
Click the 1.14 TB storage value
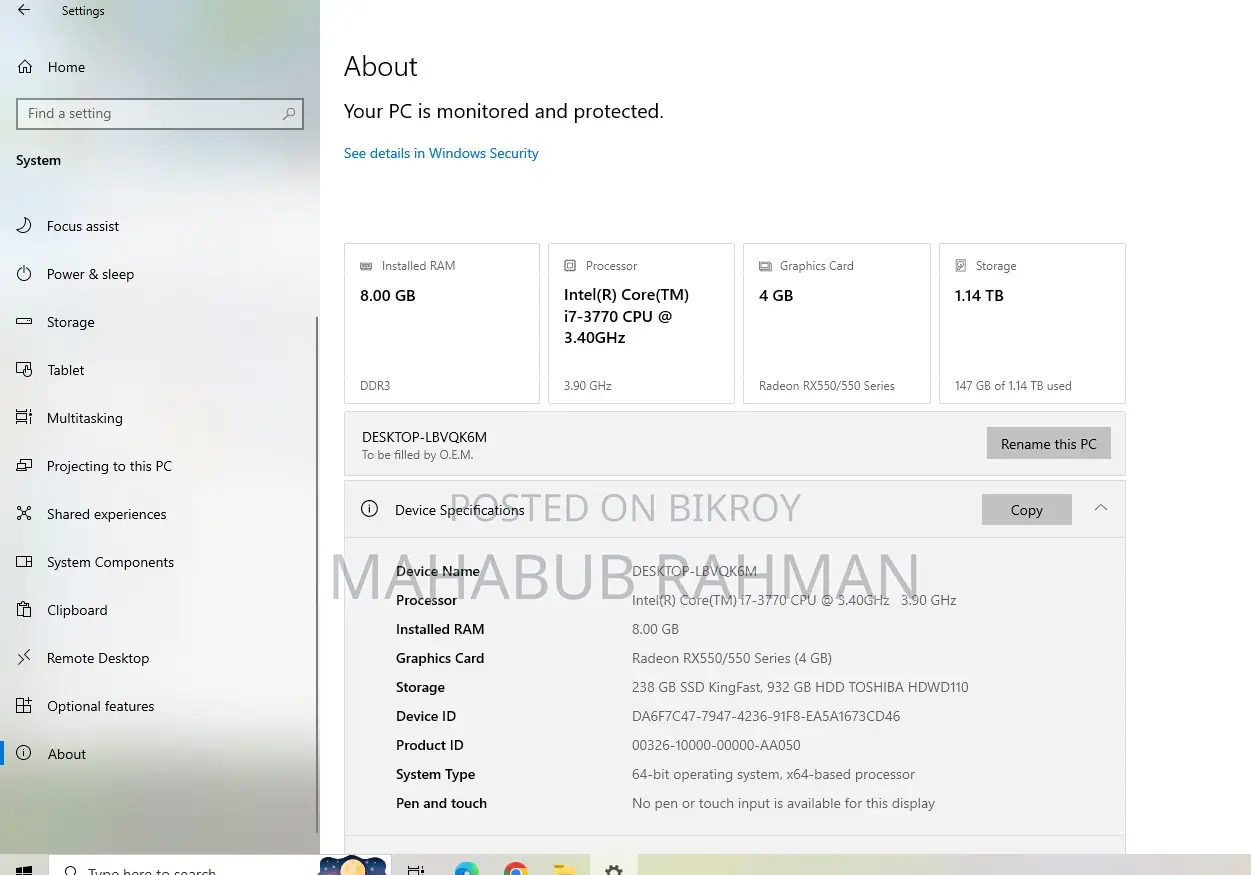tap(979, 296)
